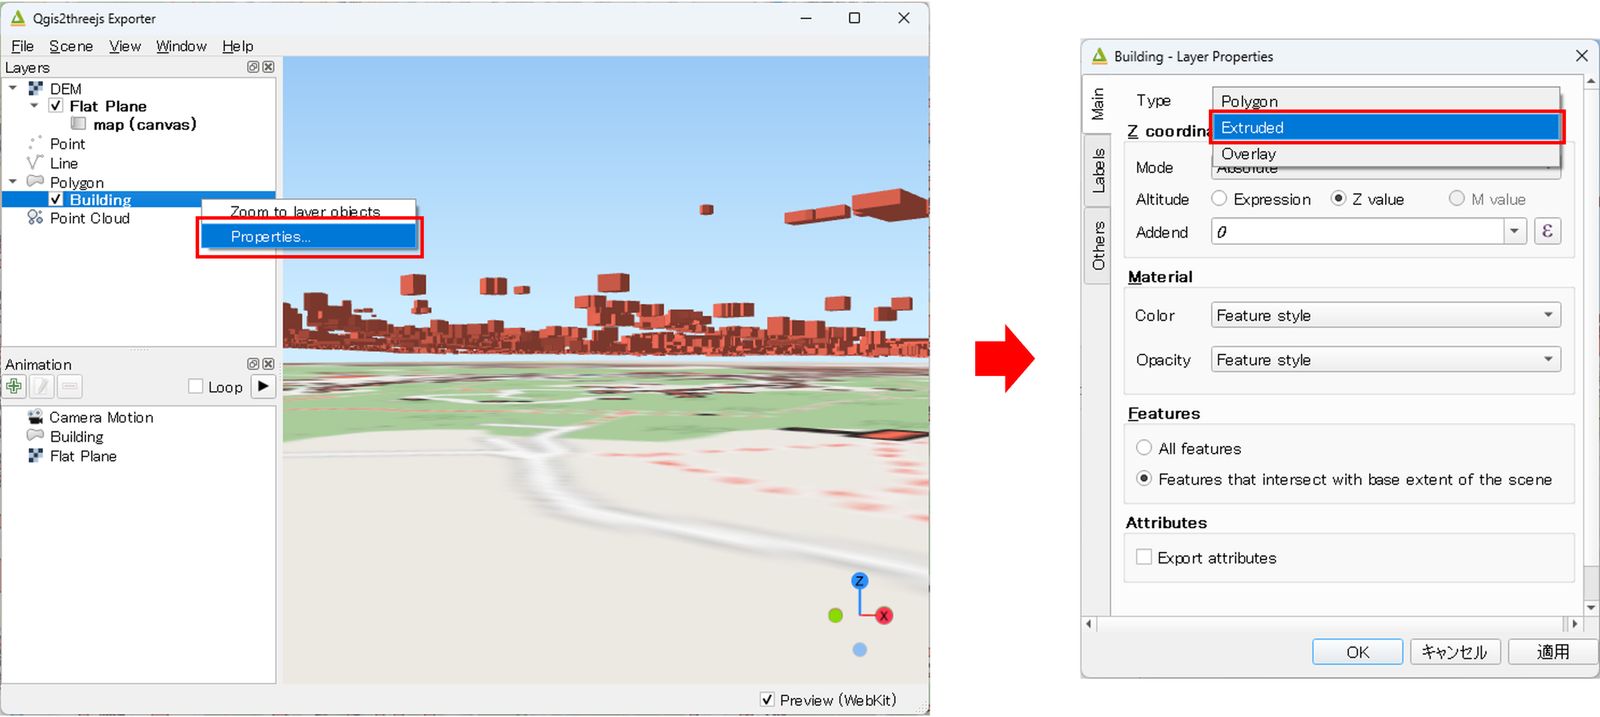Float the Animation panel with its undock icon
The height and width of the screenshot is (717, 1600).
point(253,364)
